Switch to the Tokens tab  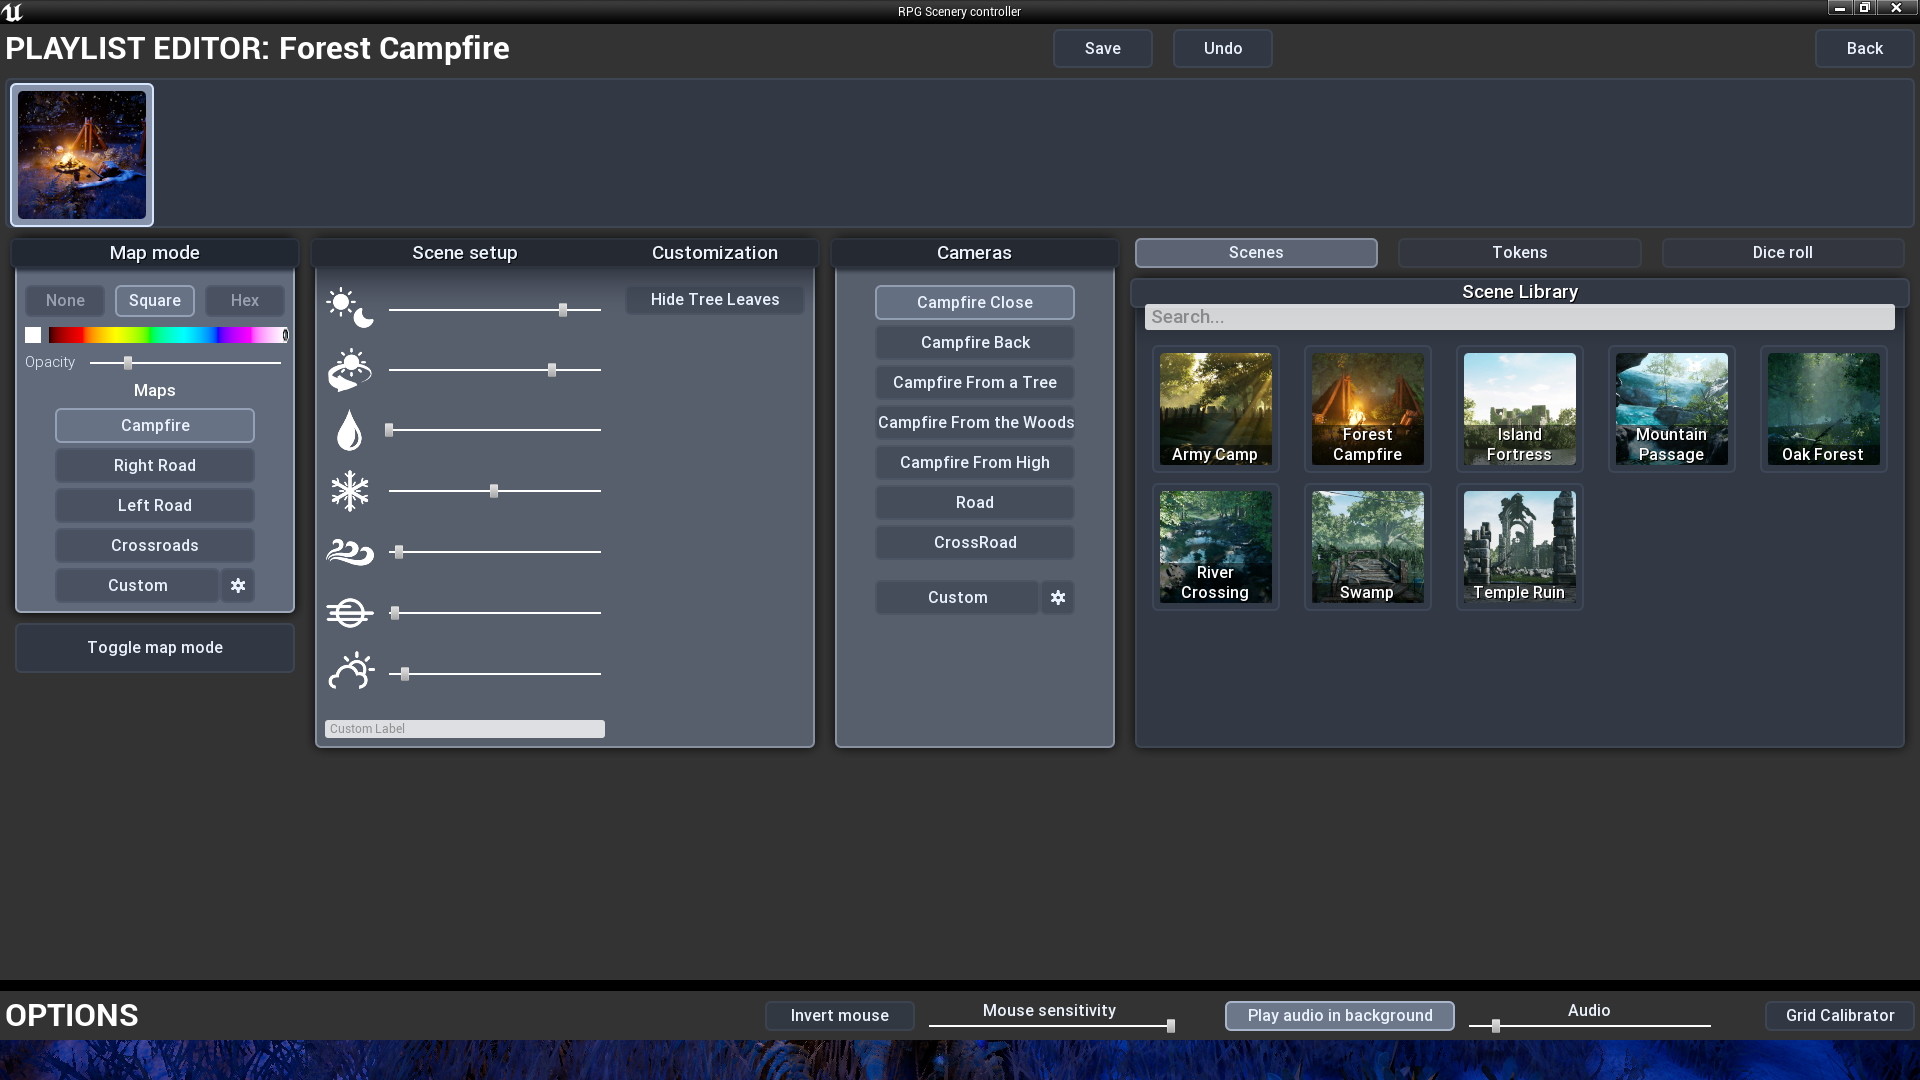click(1518, 252)
